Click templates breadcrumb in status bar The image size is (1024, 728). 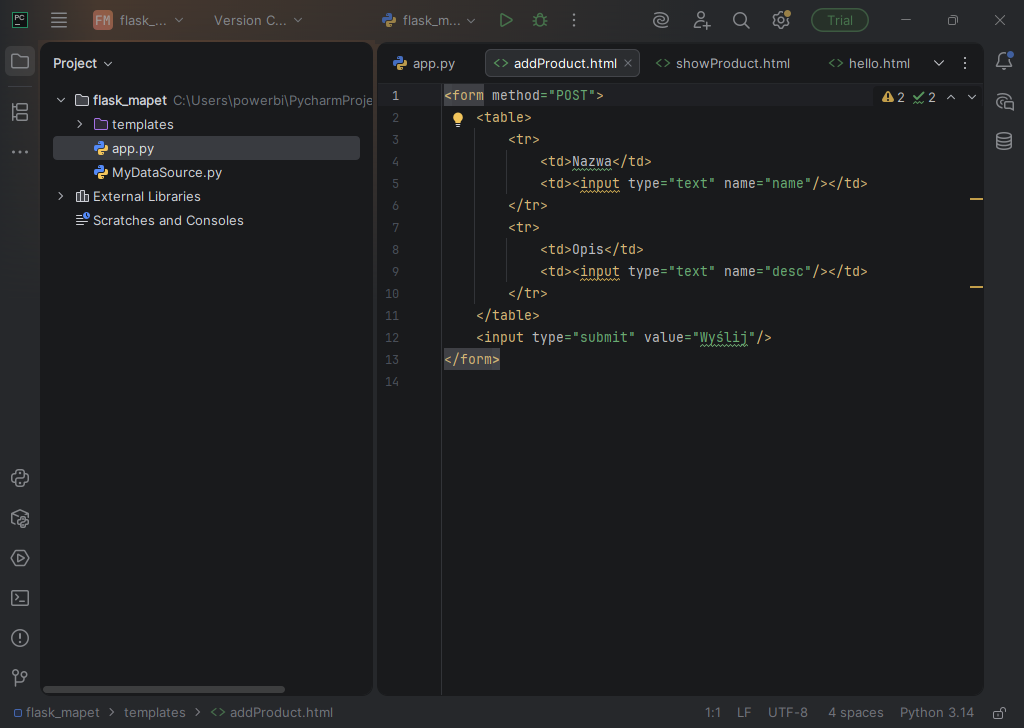(155, 712)
